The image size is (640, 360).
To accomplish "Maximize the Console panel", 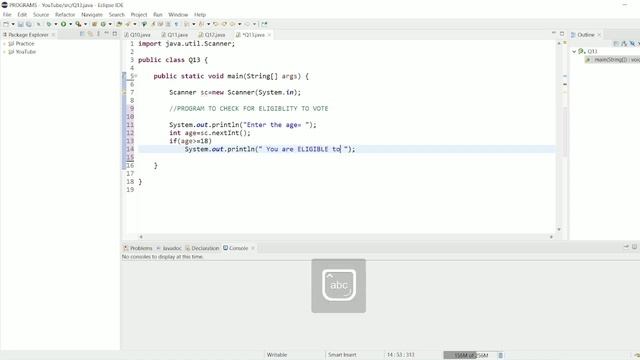I will click(634, 247).
